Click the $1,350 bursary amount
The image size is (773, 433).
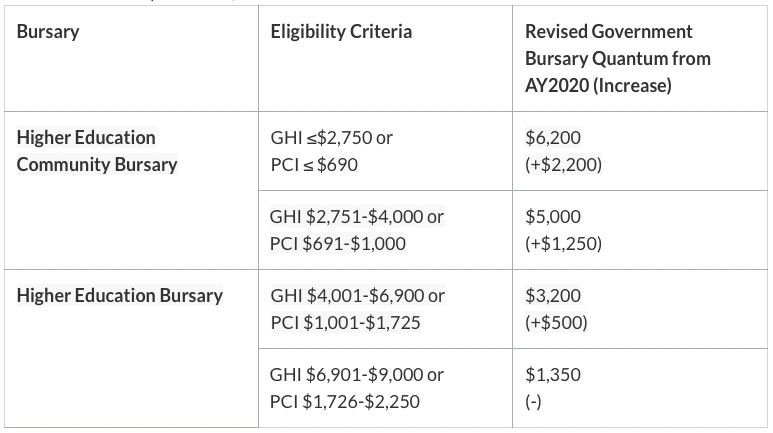[552, 375]
